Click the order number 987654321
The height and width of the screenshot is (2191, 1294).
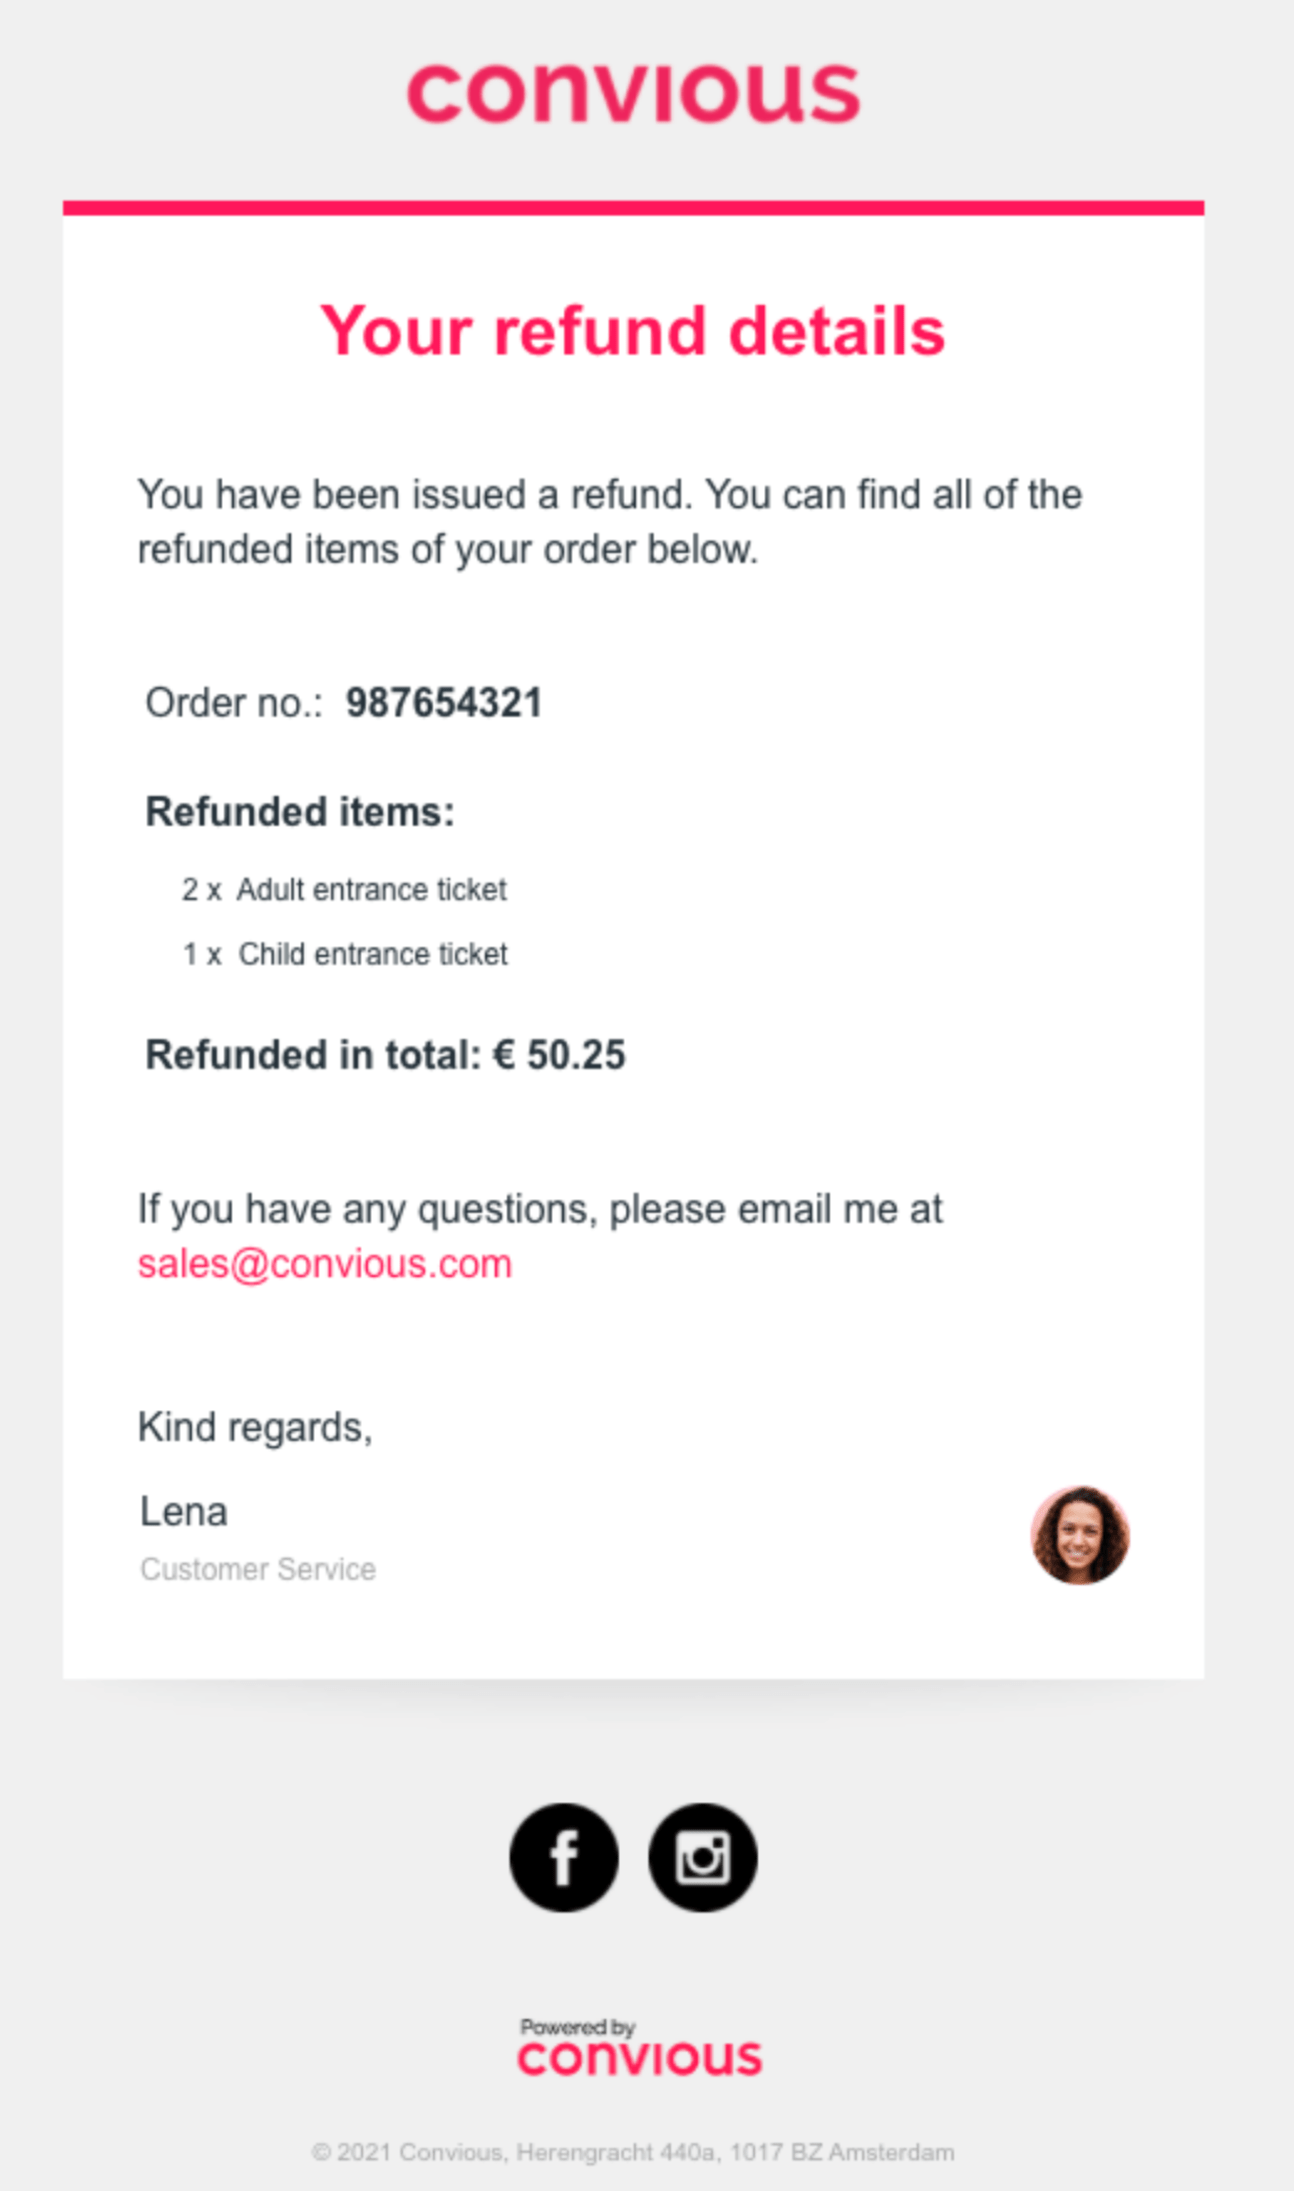click(x=444, y=702)
